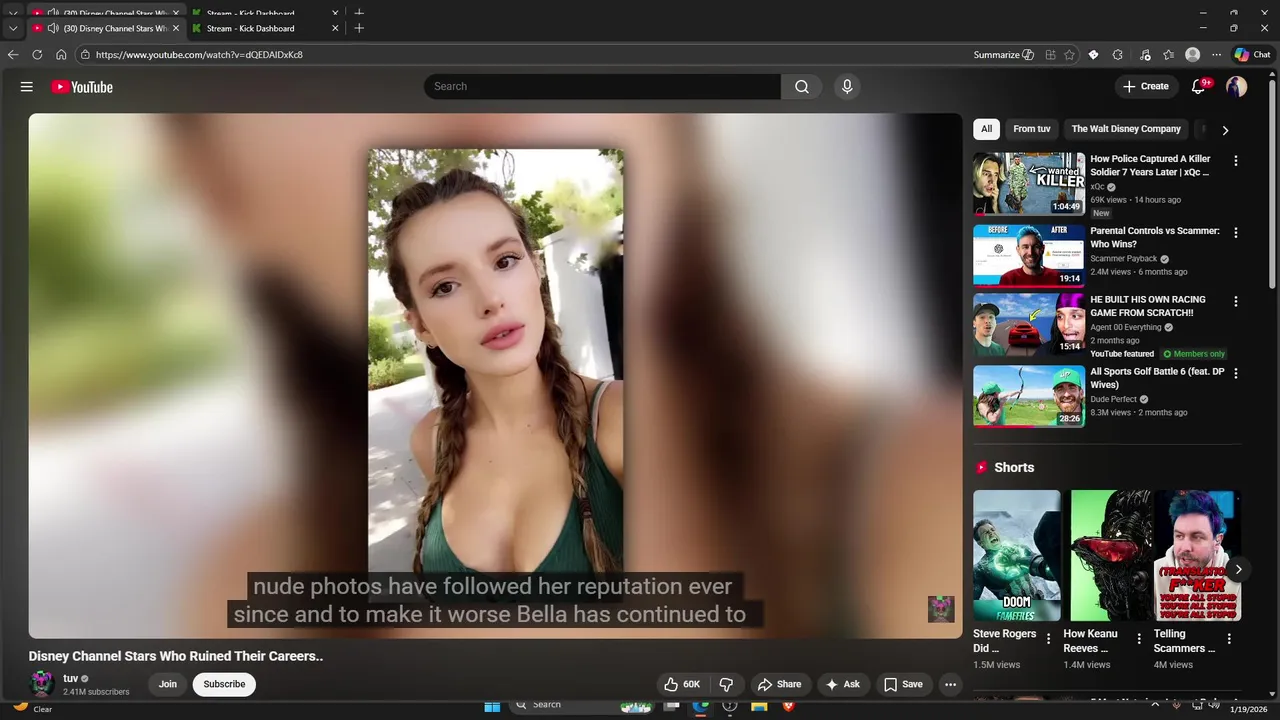Like the video with thumbs-up 60K
Image resolution: width=1280 pixels, height=720 pixels.
pos(682,684)
